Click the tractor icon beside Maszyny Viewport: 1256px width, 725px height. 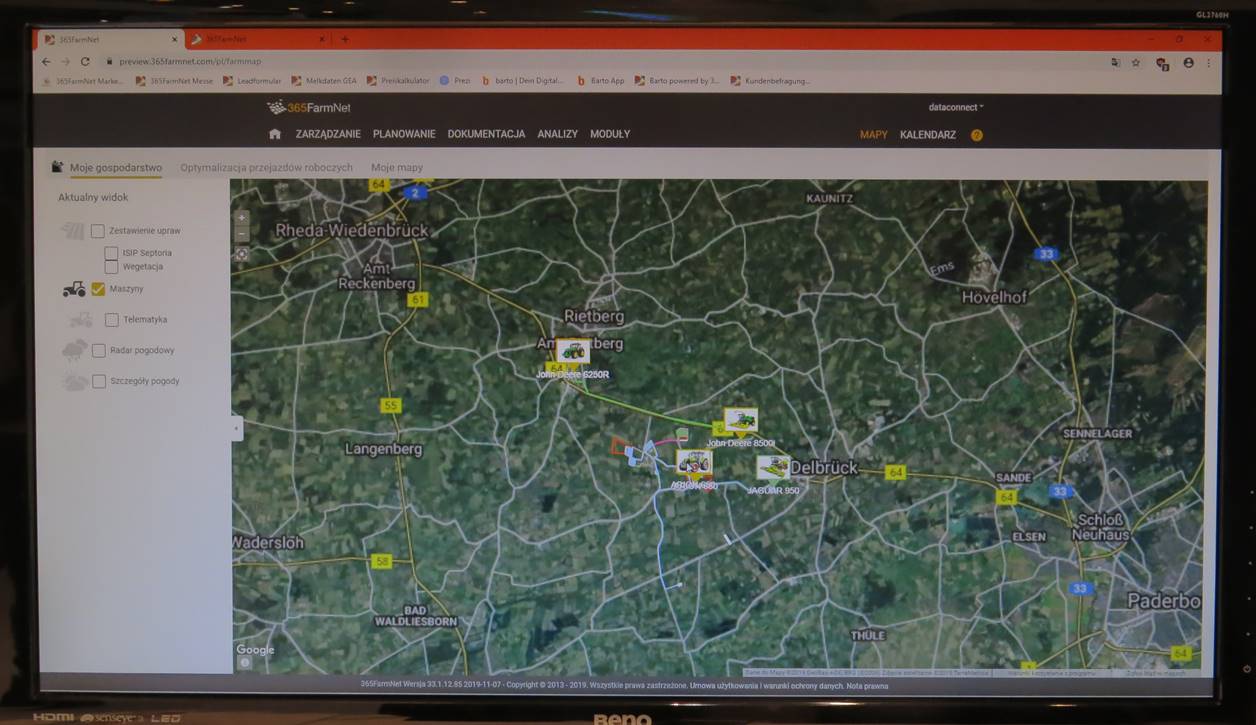coord(74,289)
